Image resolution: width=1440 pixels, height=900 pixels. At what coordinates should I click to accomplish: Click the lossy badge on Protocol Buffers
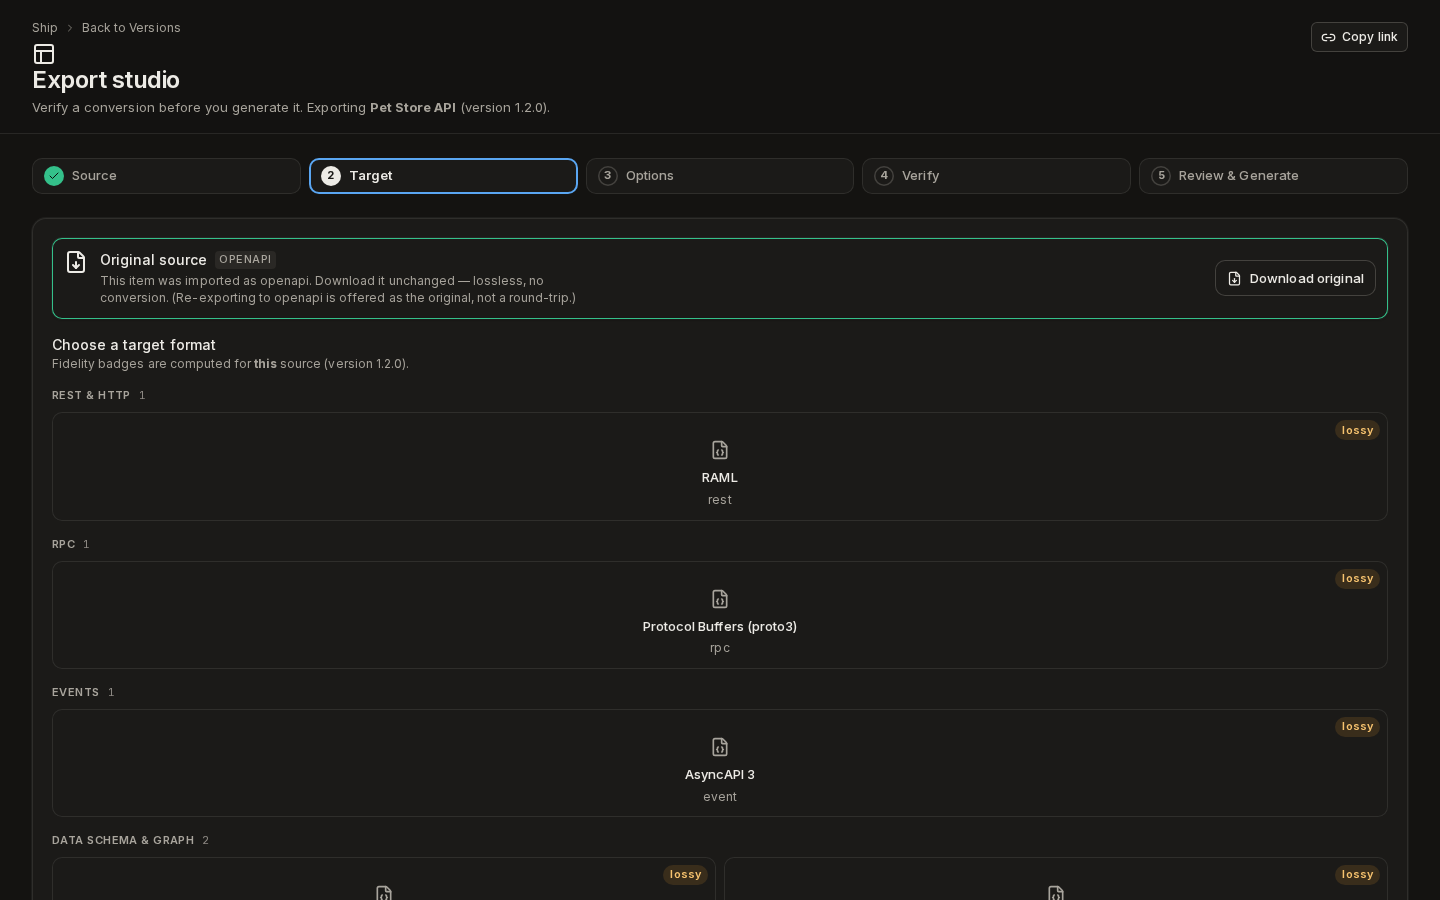click(x=1357, y=579)
